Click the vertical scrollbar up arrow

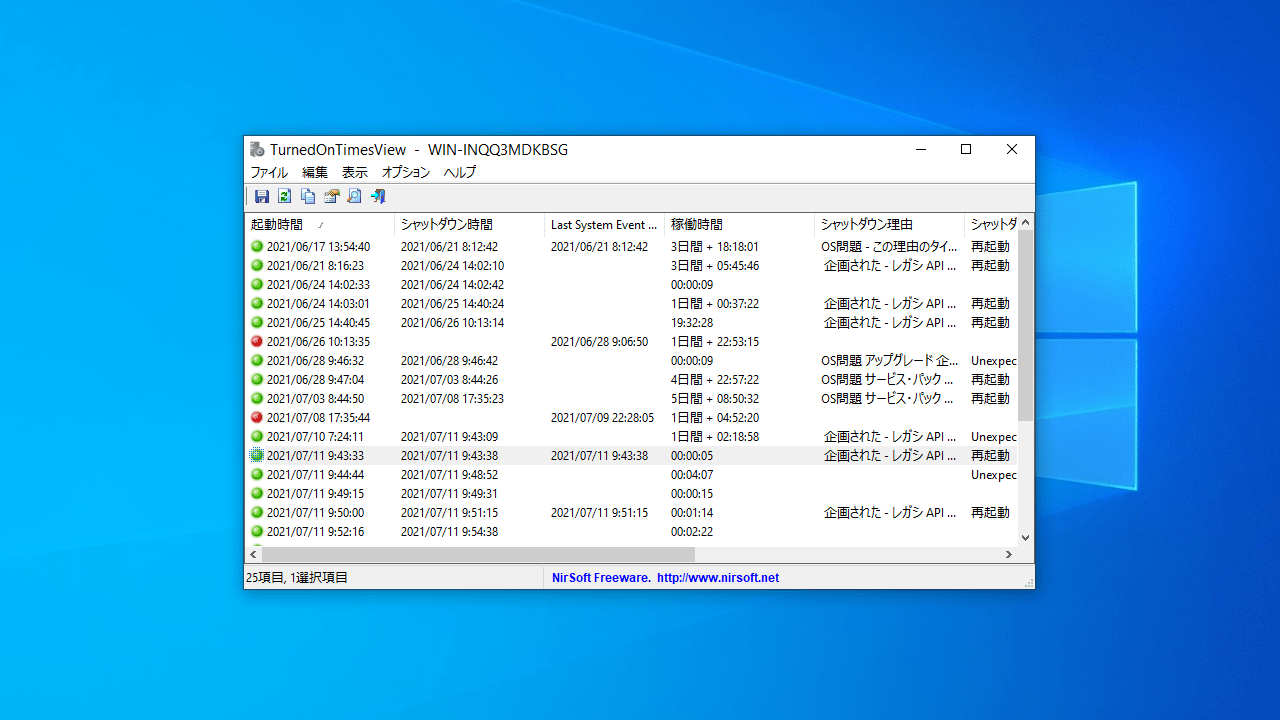click(1026, 222)
